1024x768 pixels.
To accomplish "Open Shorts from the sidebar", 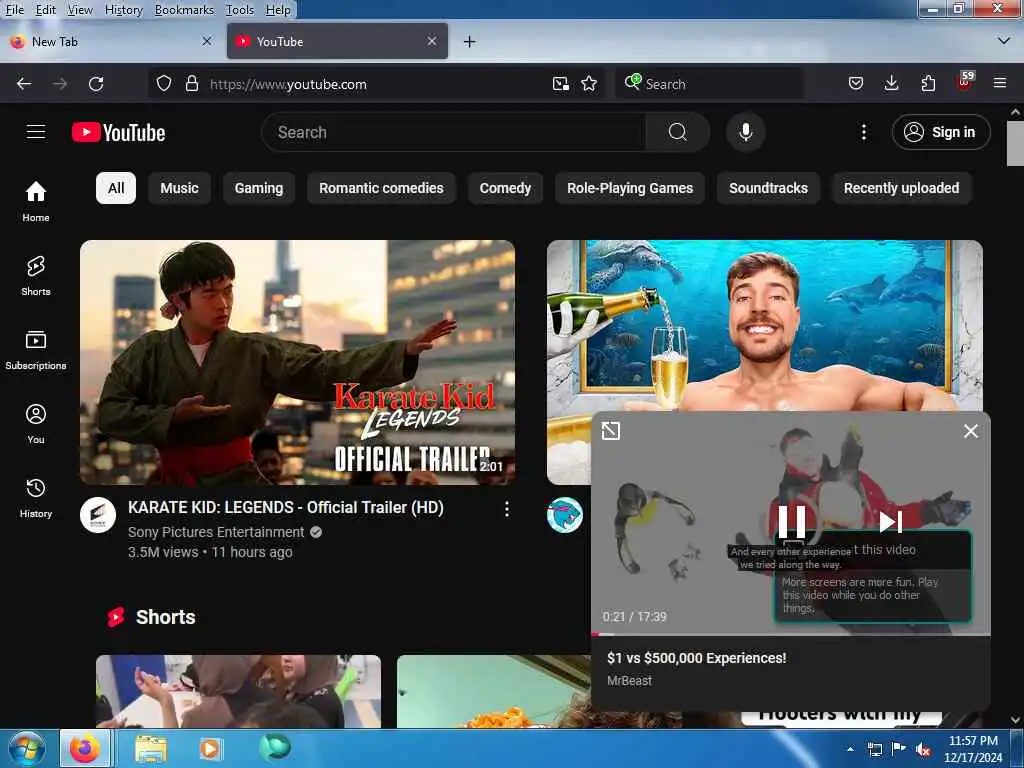I will (36, 276).
